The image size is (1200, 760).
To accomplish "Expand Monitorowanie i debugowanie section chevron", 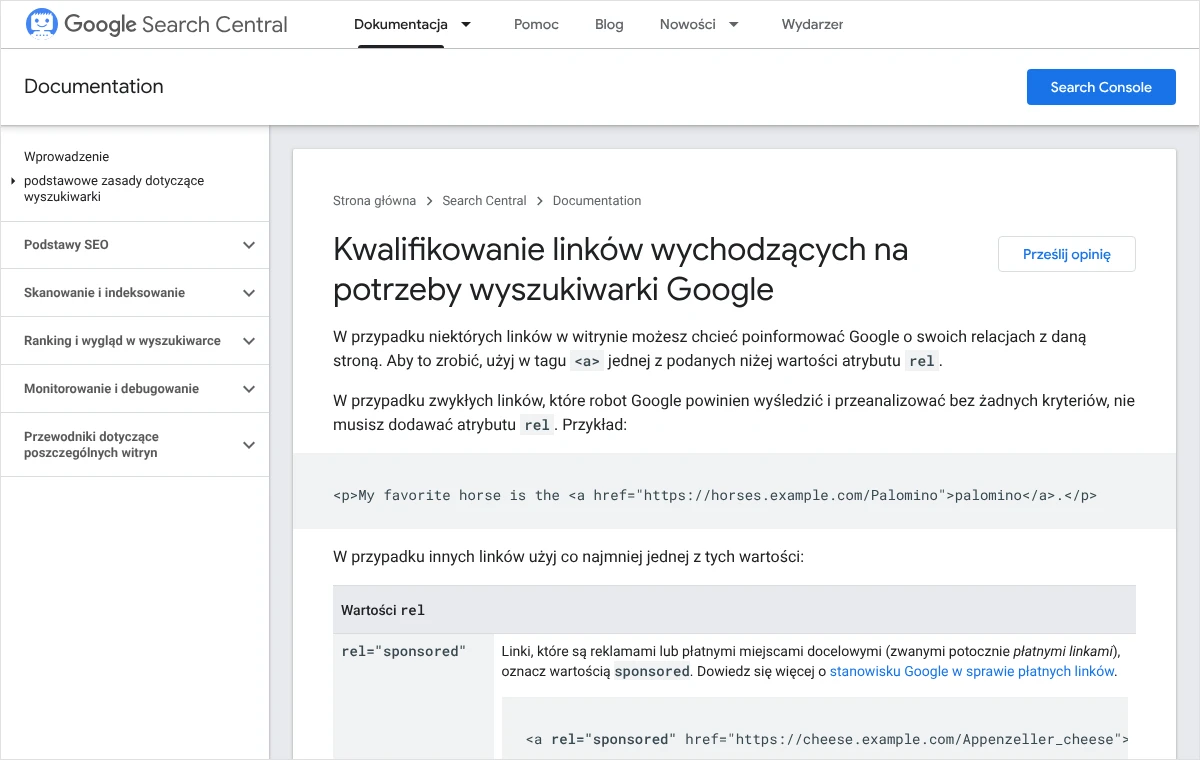I will (x=249, y=389).
